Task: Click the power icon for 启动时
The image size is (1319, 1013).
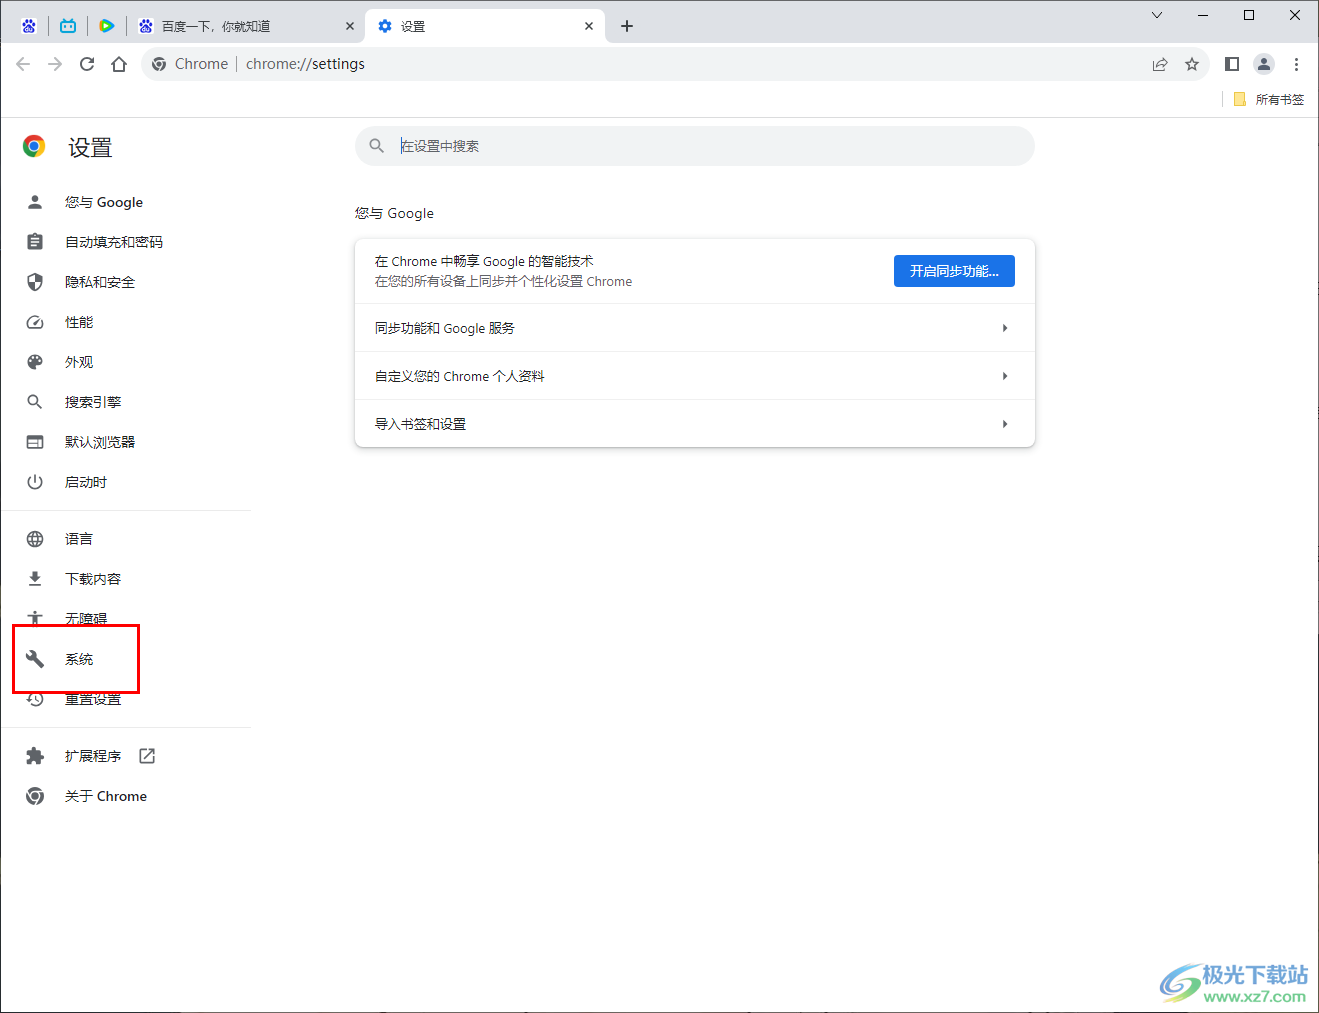Action: [x=35, y=482]
